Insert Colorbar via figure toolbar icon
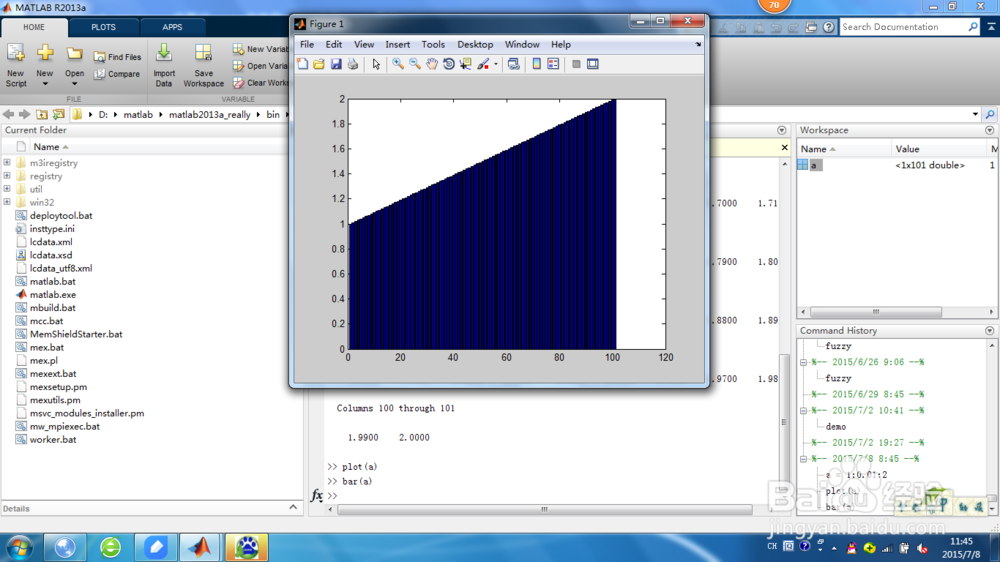The height and width of the screenshot is (562, 1000). coord(536,64)
